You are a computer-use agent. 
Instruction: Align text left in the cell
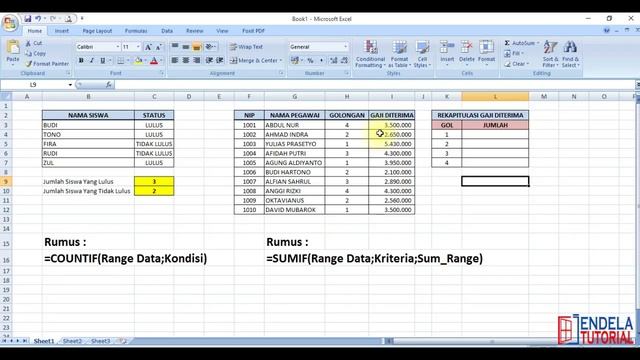click(175, 60)
